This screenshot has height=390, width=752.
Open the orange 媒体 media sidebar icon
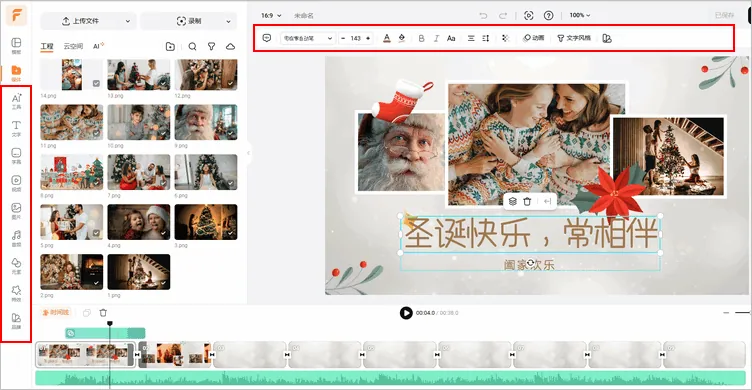(16, 73)
